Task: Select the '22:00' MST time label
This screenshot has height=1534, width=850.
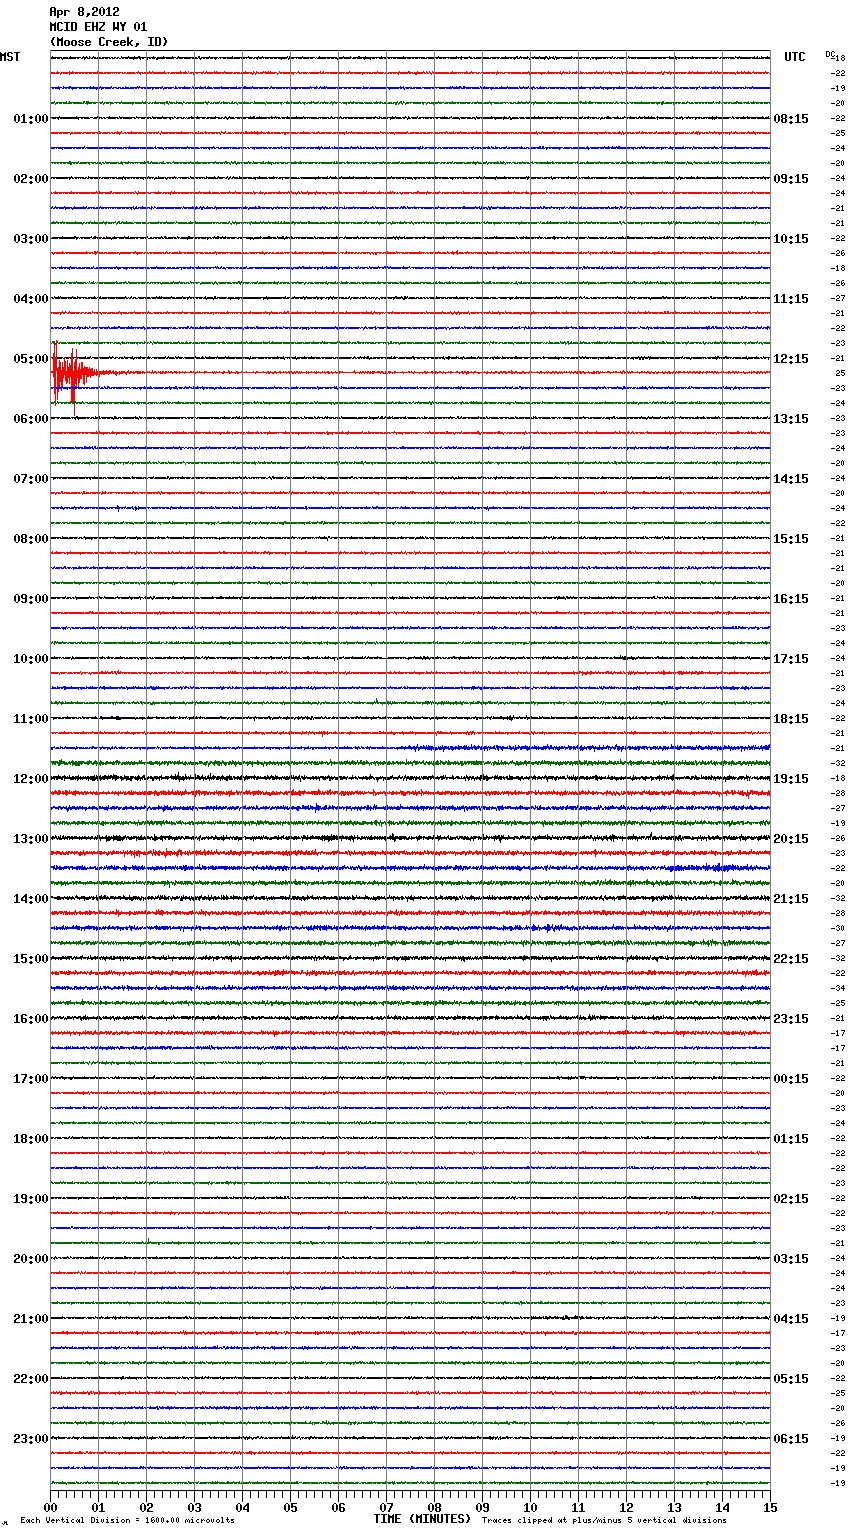Action: click(x=31, y=1379)
